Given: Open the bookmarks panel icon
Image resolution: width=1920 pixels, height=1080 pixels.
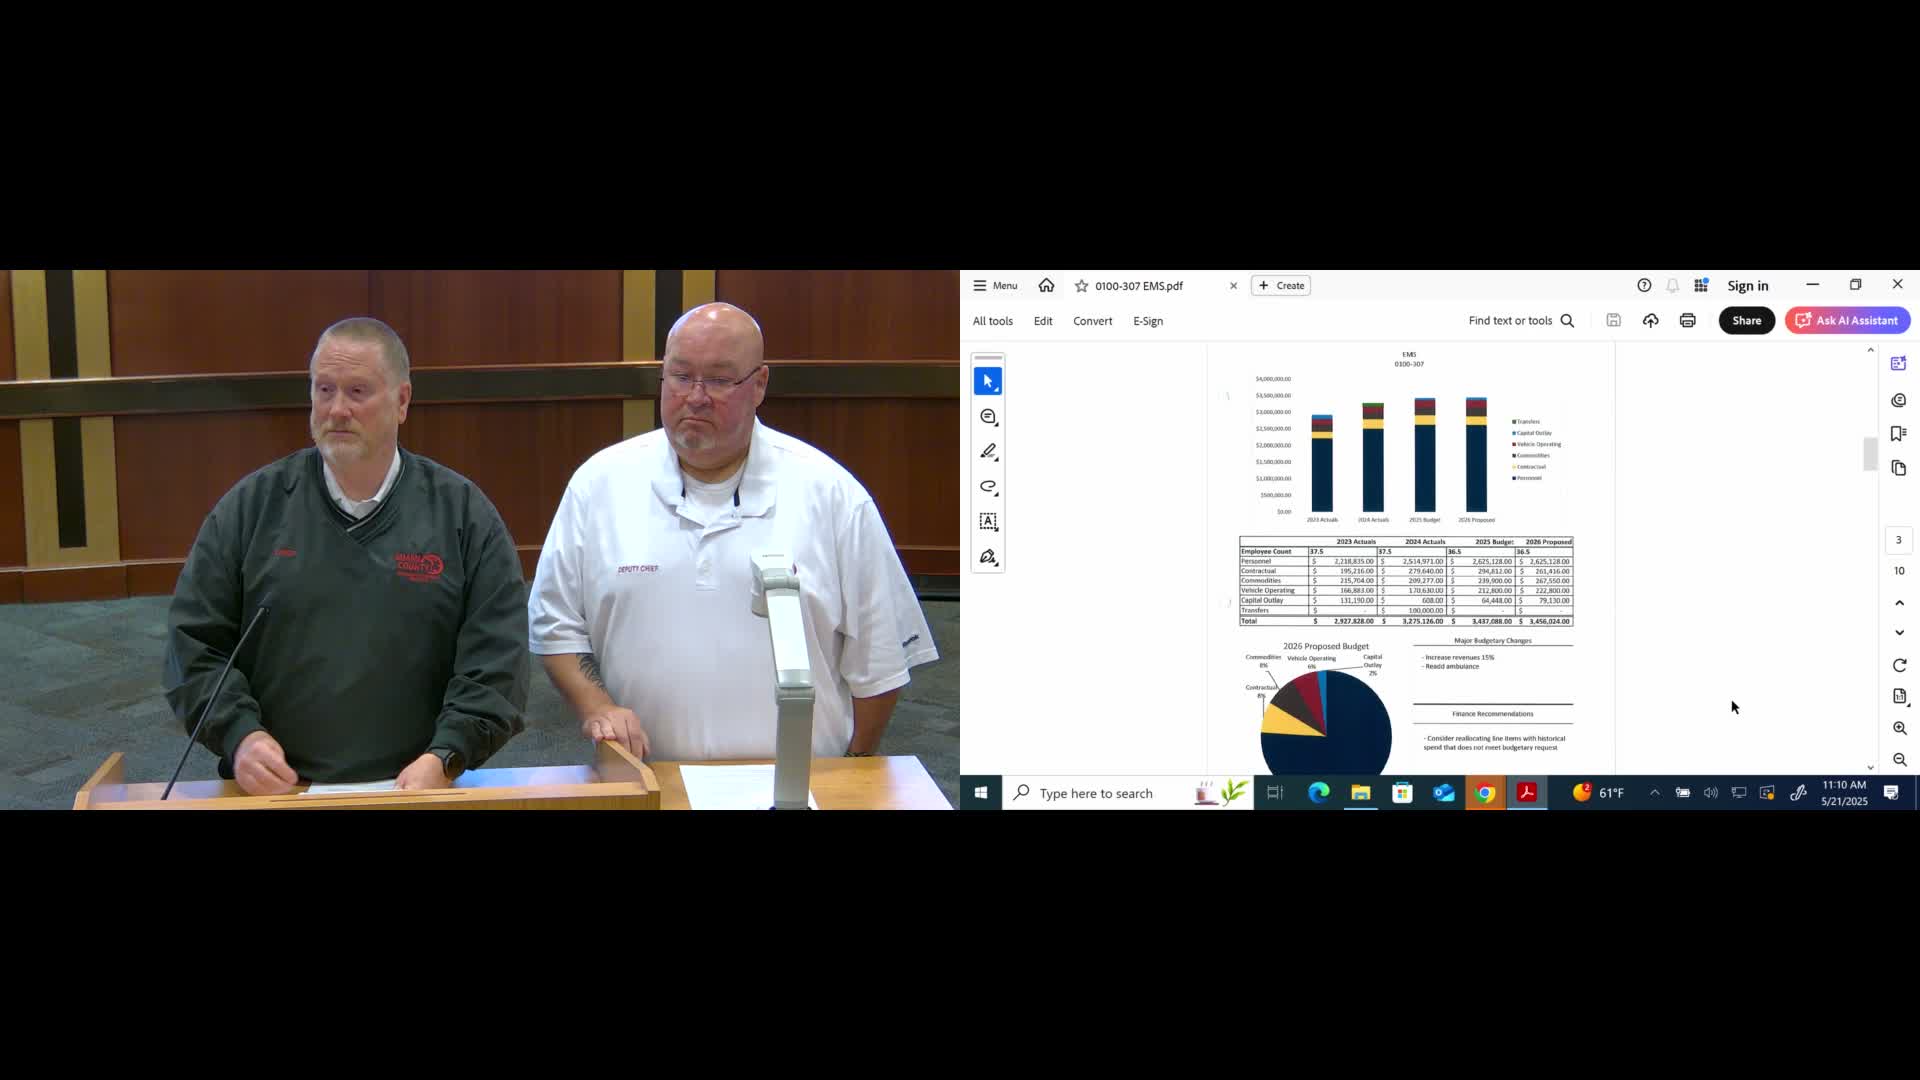Looking at the screenshot, I should pyautogui.click(x=1899, y=434).
